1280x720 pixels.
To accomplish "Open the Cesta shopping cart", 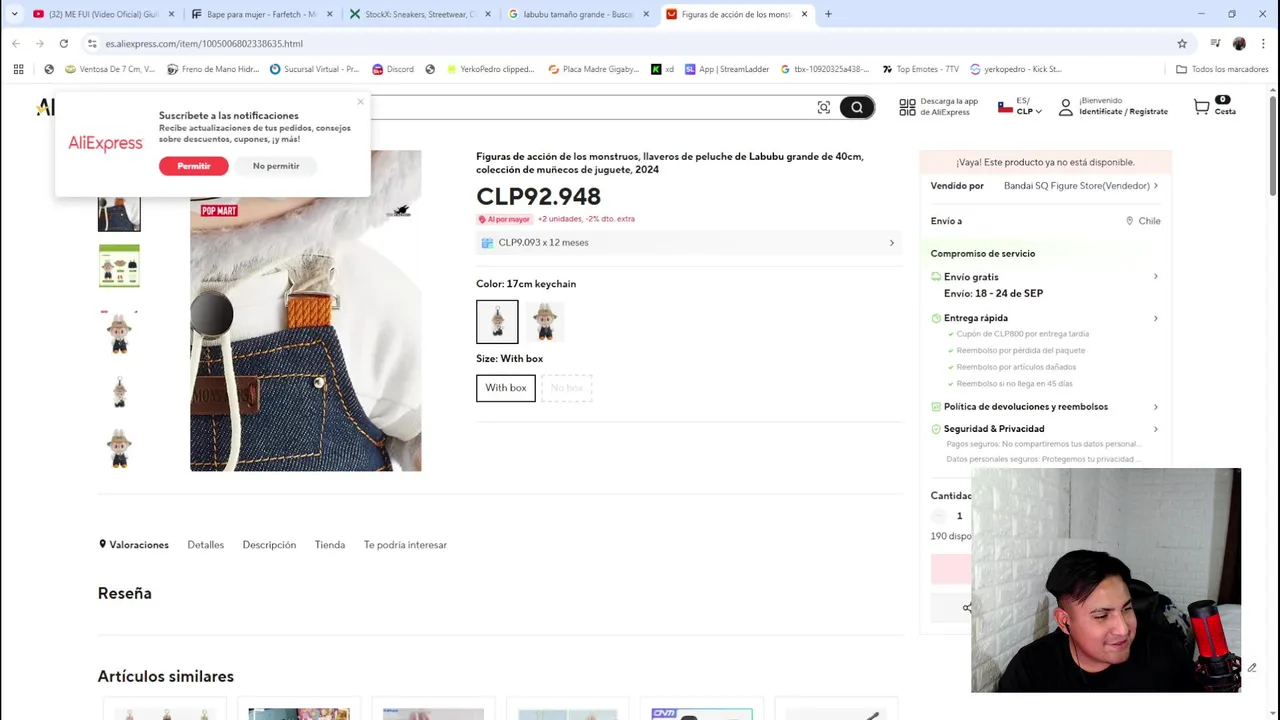I will (1214, 106).
